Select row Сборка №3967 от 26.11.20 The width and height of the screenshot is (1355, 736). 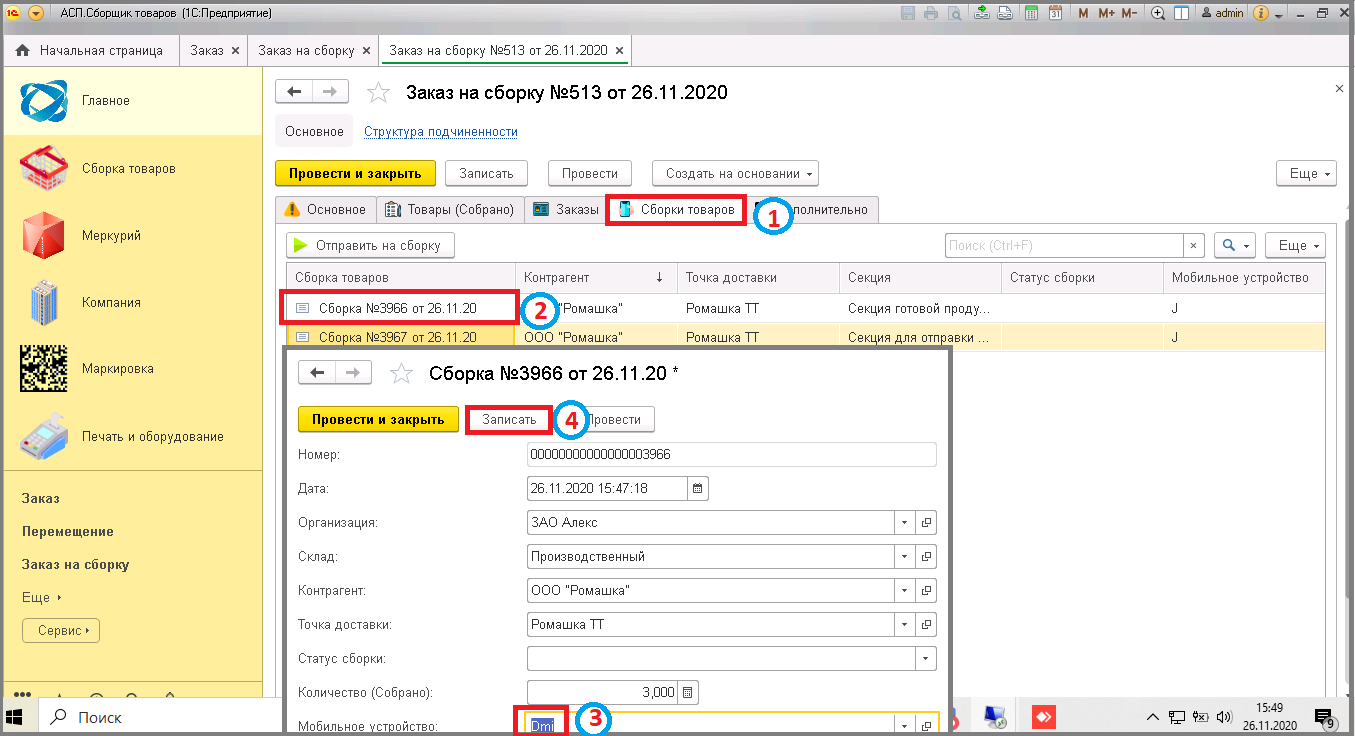coord(805,337)
